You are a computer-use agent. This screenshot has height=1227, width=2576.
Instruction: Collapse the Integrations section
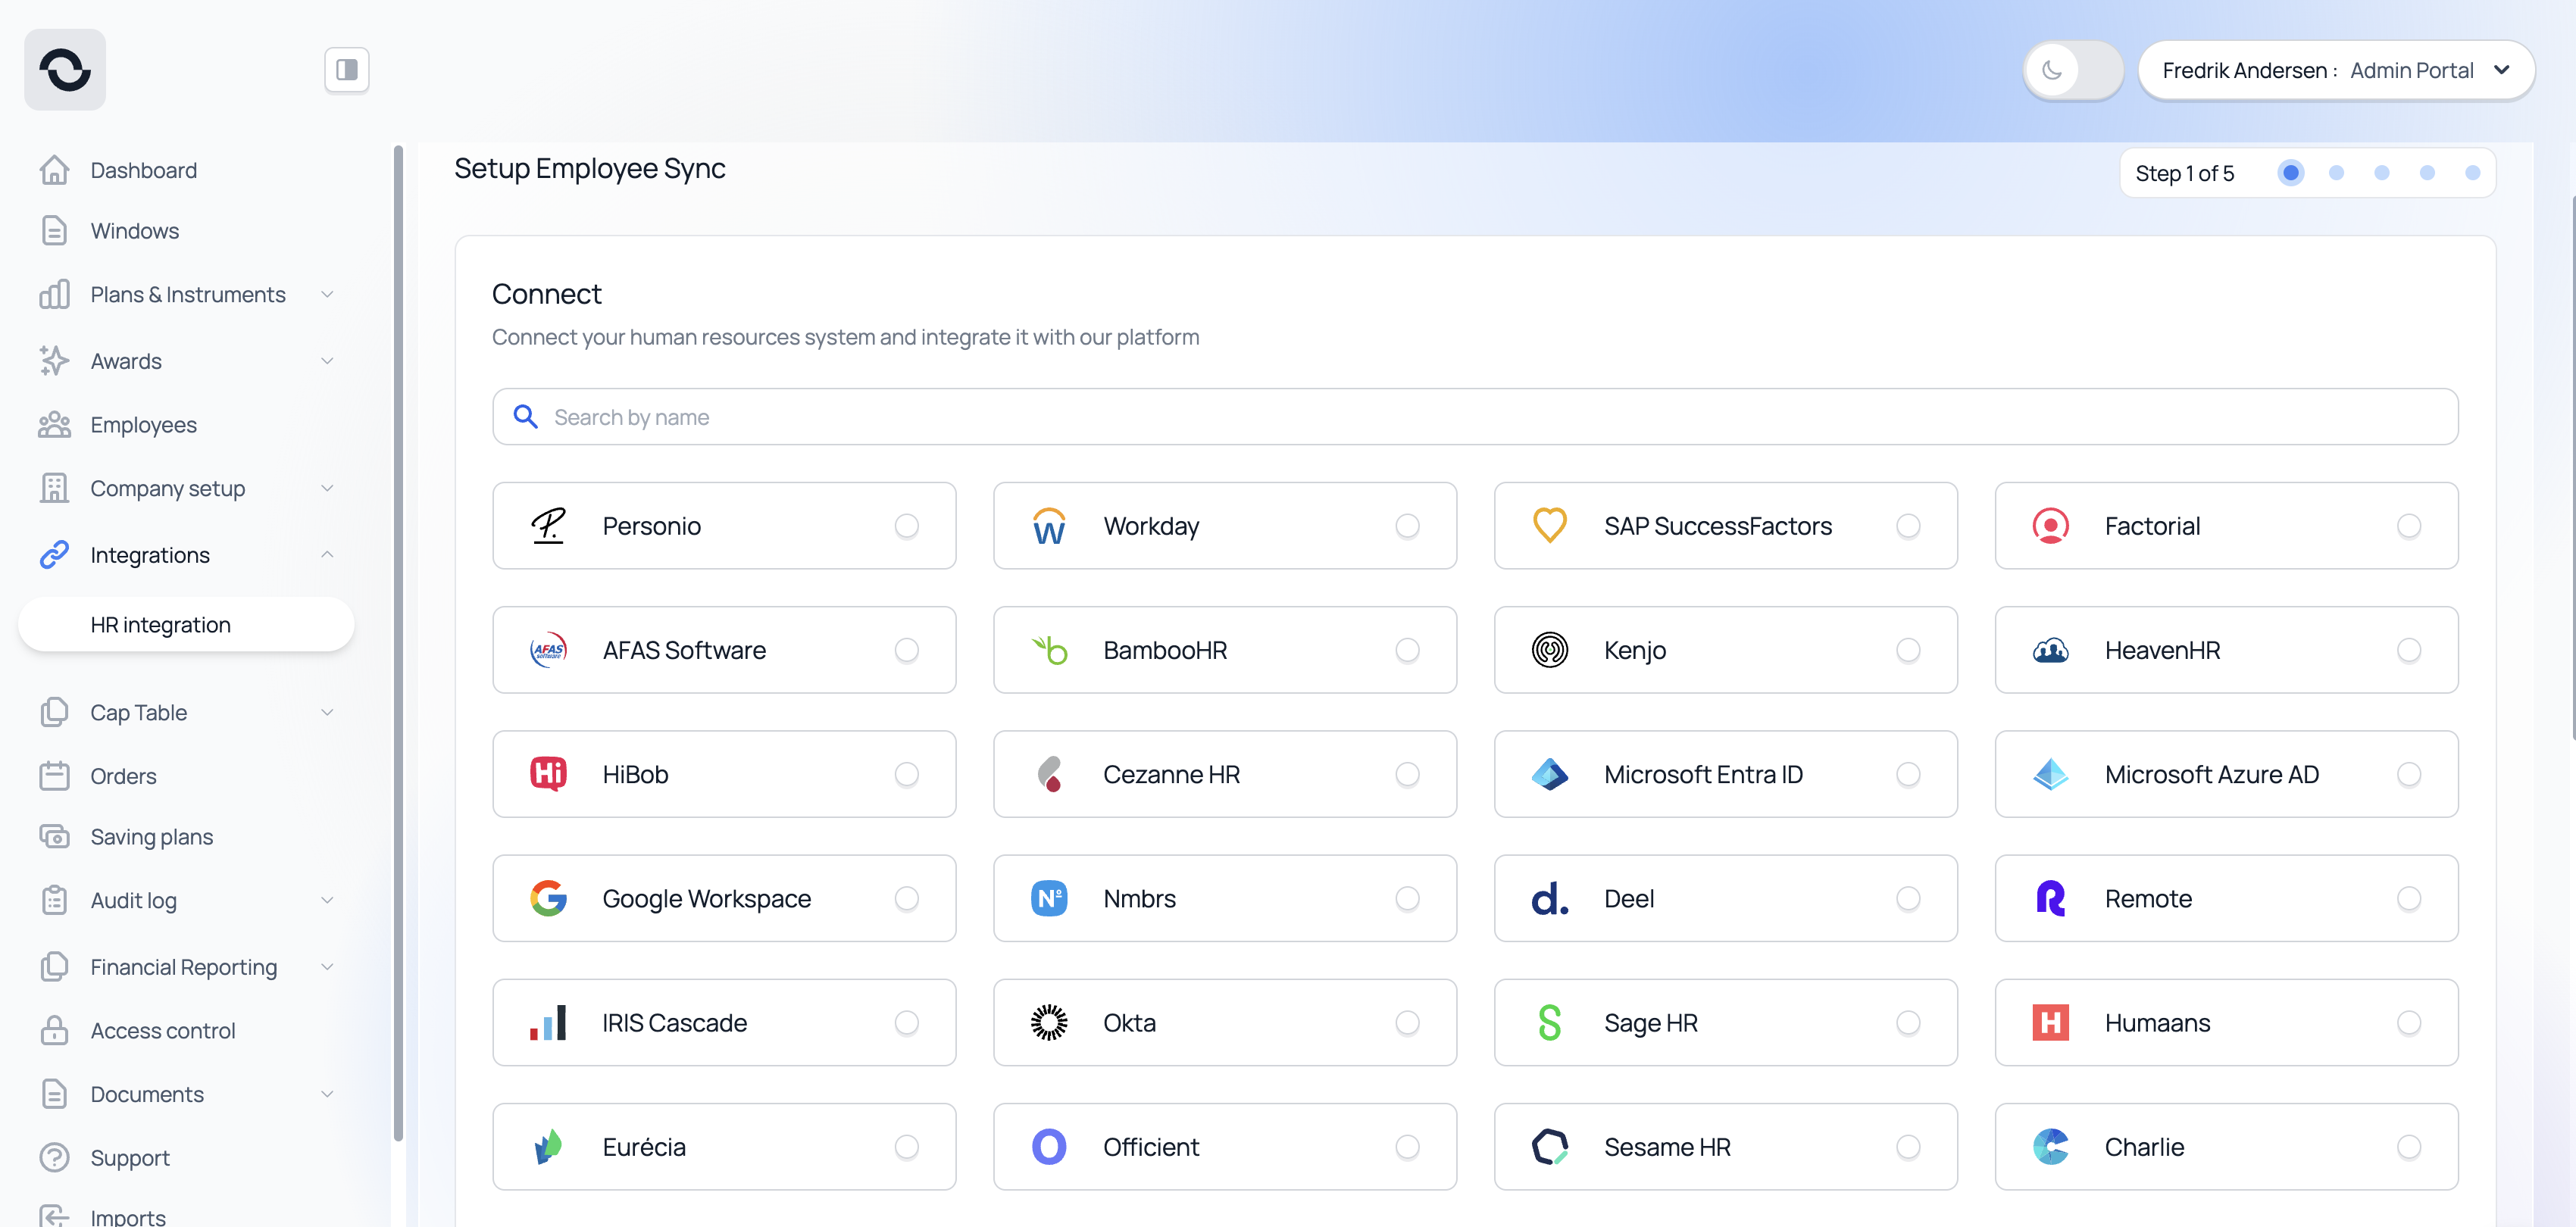click(327, 555)
